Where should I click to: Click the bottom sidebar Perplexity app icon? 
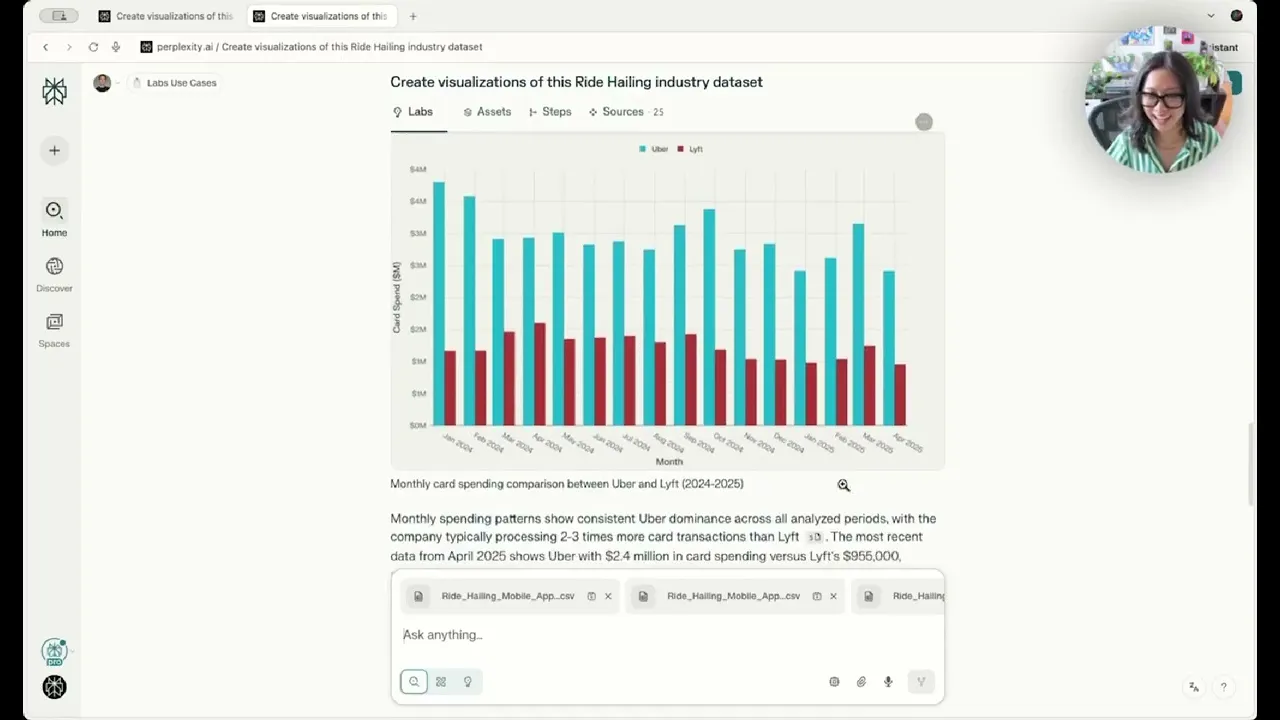point(54,687)
